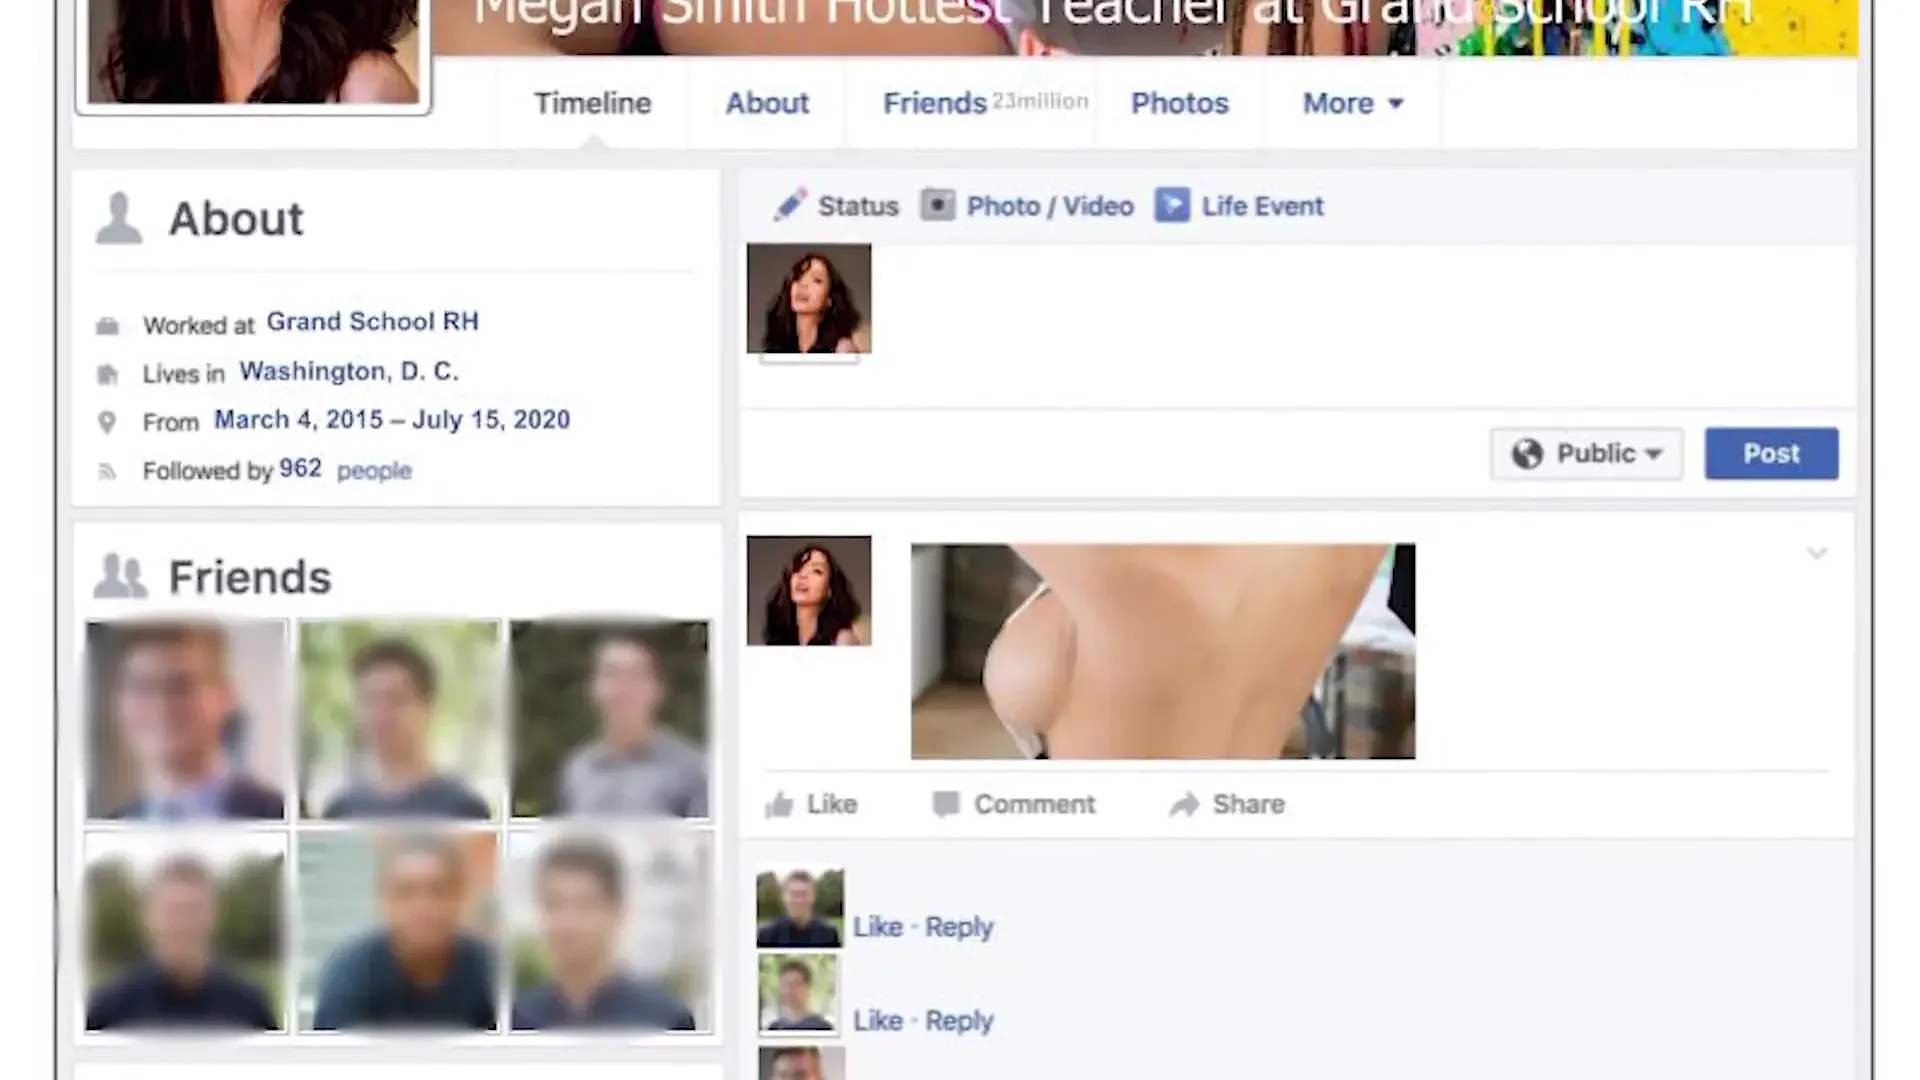
Task: Click the Status pencil icon
Action: click(790, 205)
